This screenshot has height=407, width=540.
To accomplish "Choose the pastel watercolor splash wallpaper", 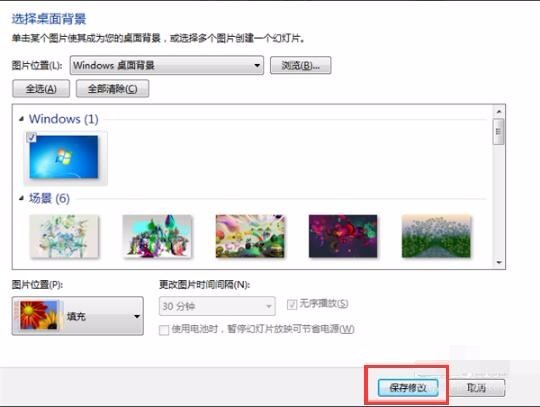I will (x=64, y=236).
